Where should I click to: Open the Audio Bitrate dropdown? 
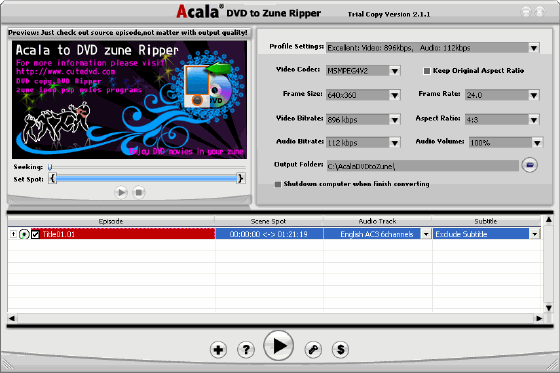pos(395,143)
